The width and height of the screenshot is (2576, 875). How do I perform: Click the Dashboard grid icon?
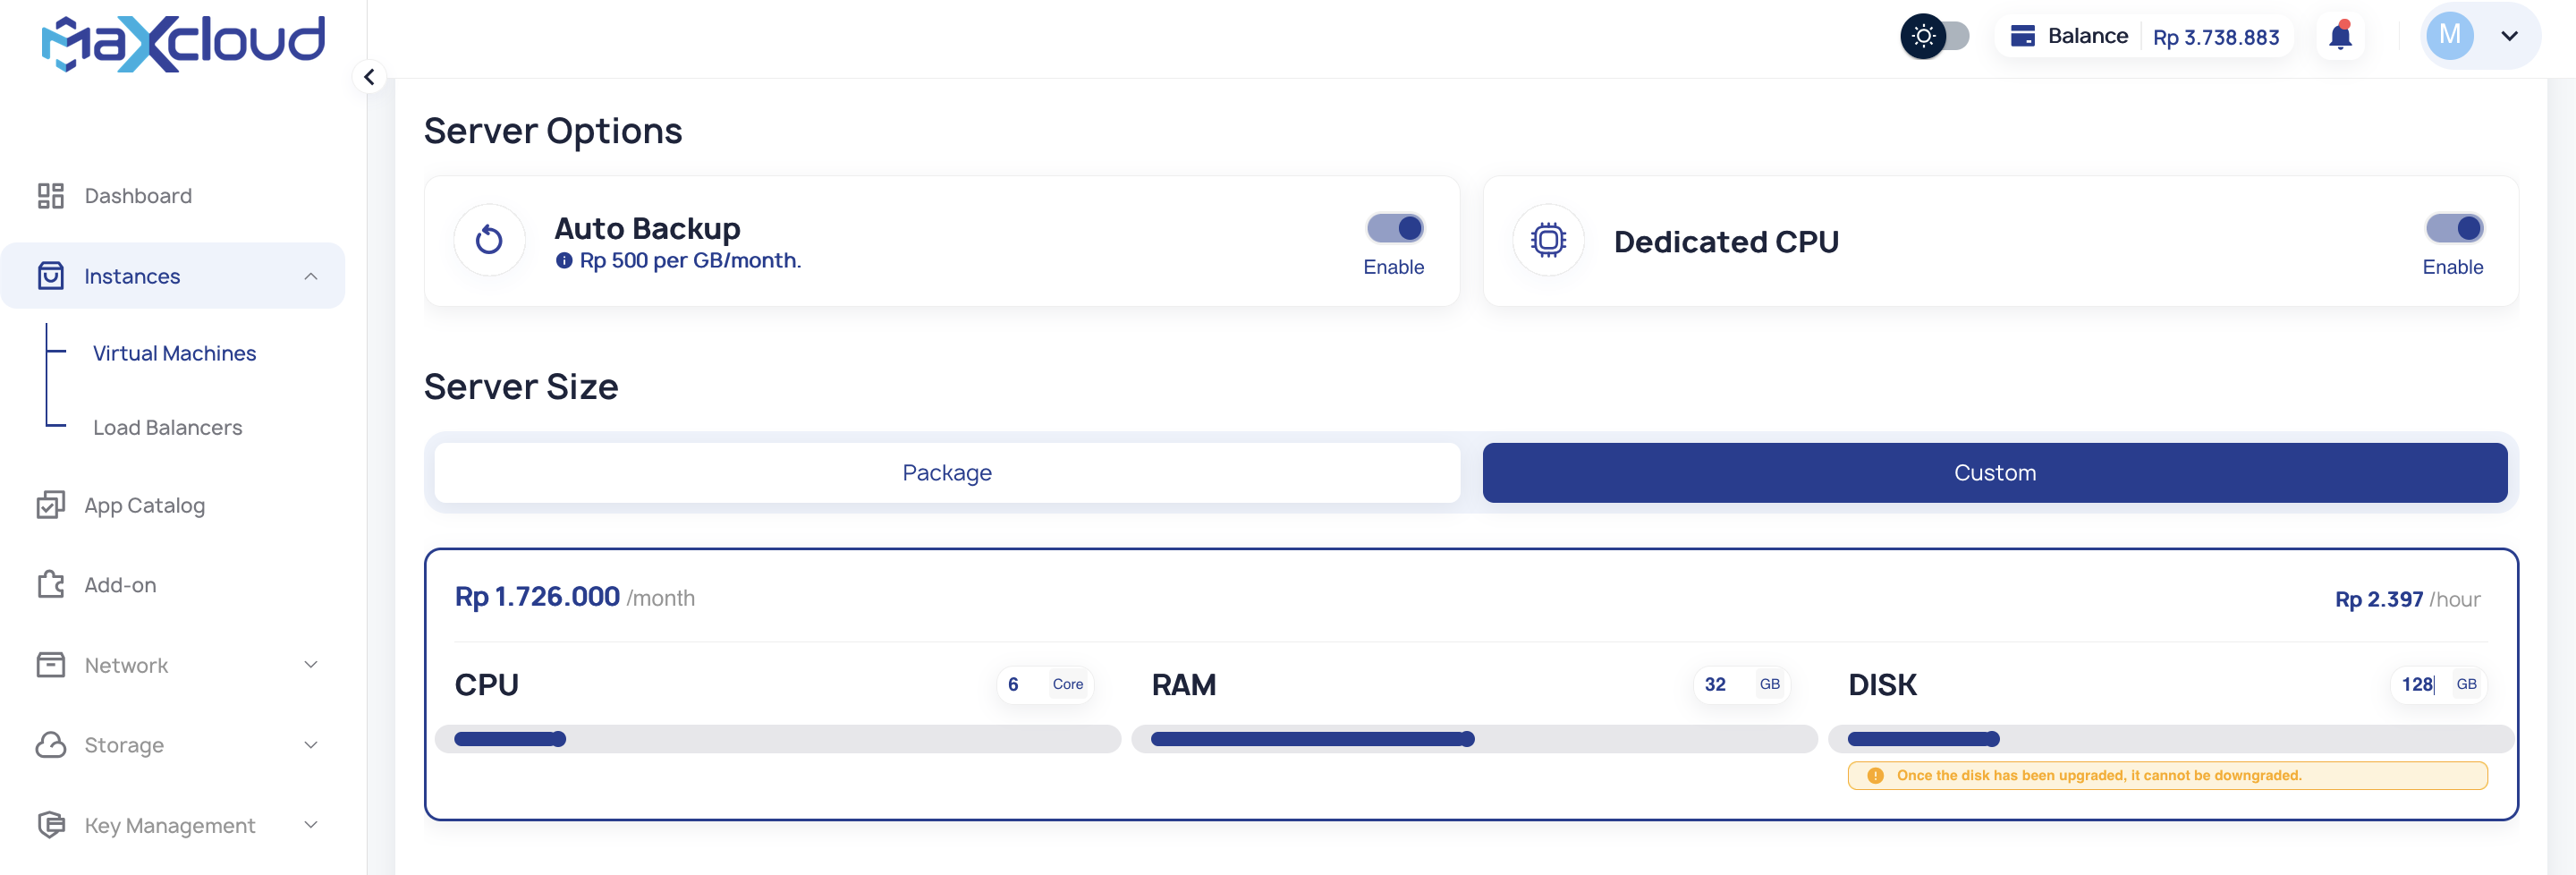pyautogui.click(x=50, y=196)
